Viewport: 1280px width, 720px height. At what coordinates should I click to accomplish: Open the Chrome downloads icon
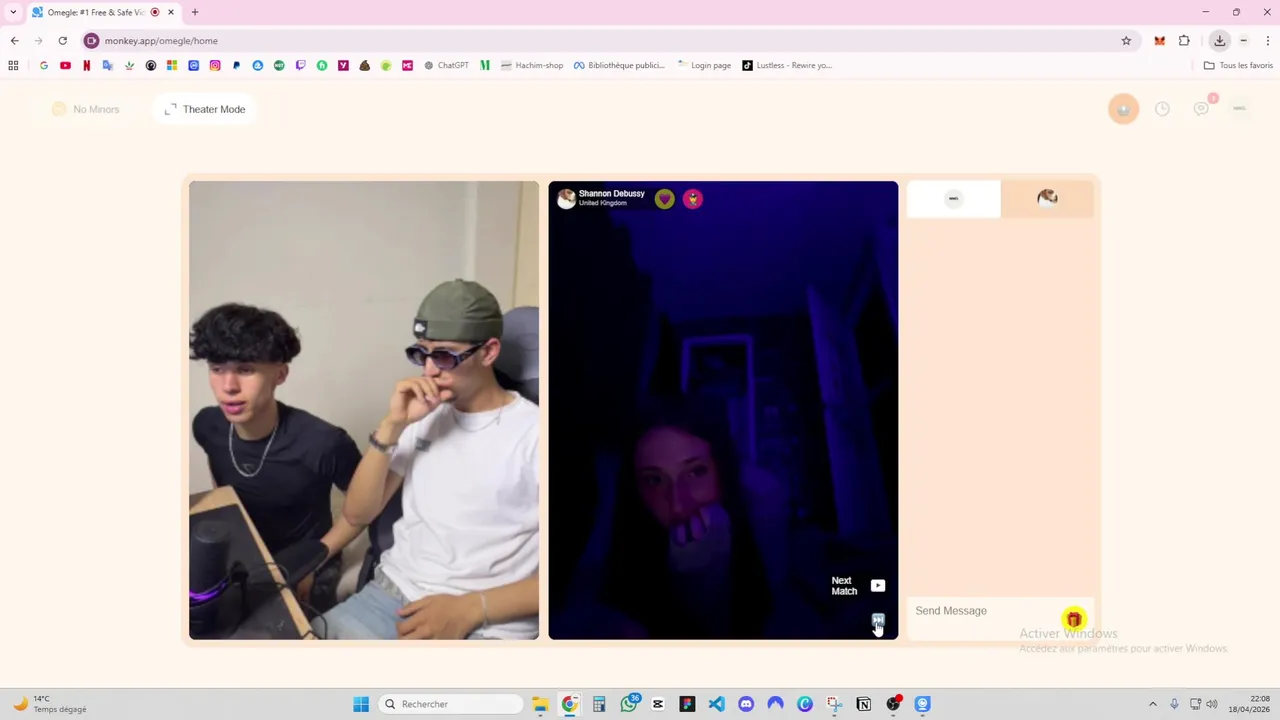click(x=1219, y=41)
